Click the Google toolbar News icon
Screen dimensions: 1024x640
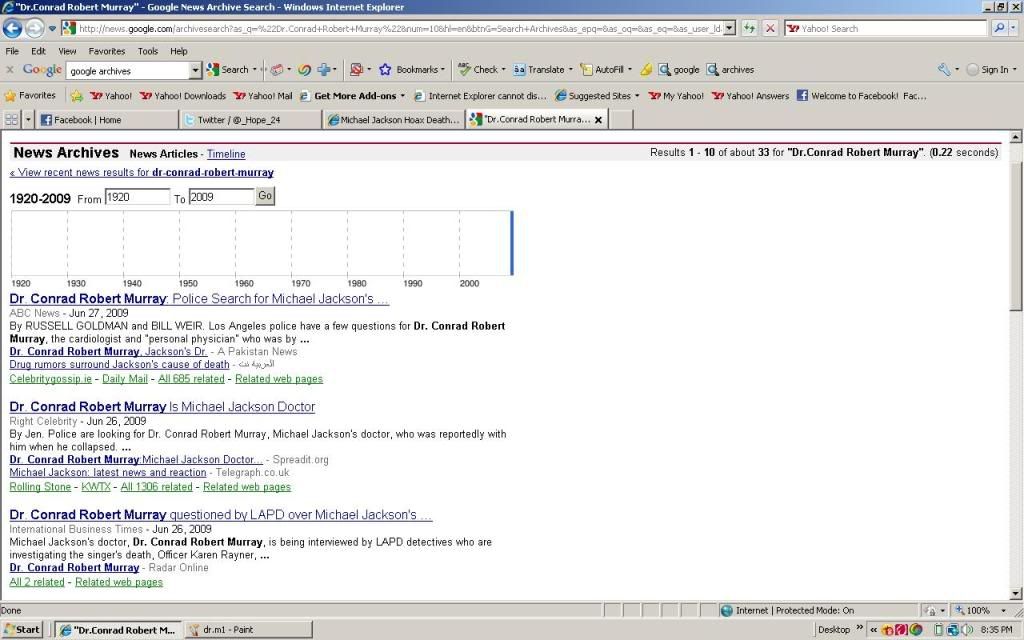[277, 69]
